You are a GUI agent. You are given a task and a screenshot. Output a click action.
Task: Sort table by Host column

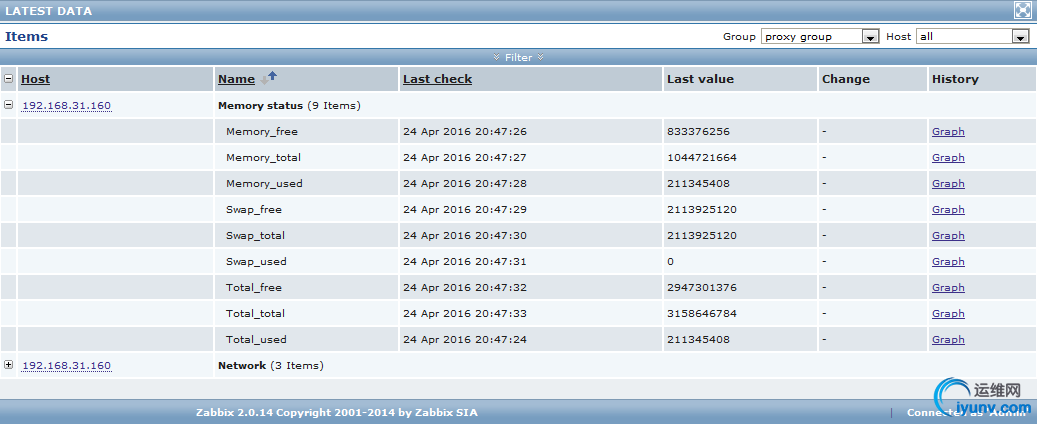[x=36, y=79]
